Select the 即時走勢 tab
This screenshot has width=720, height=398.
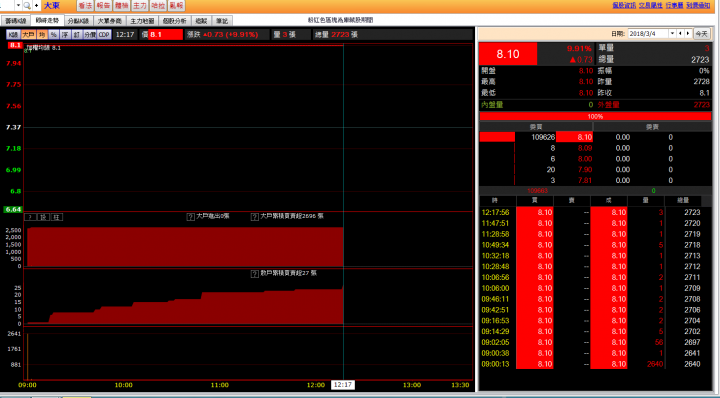pyautogui.click(x=47, y=21)
